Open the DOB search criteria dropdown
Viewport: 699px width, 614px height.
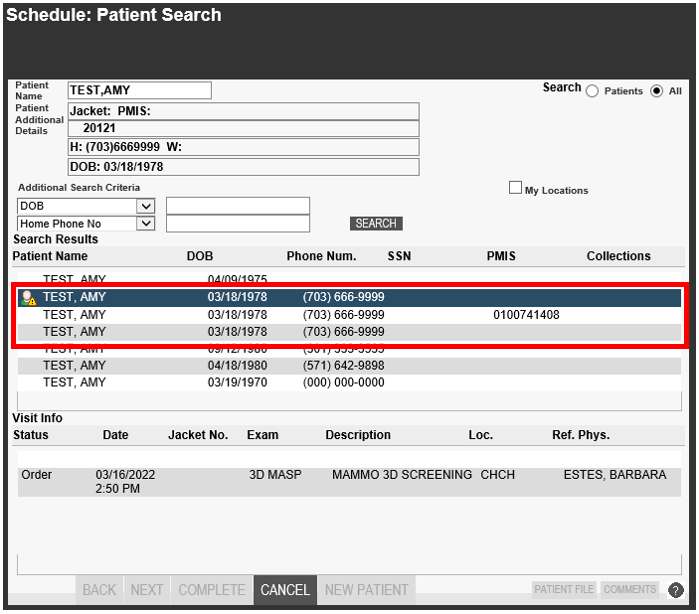coord(145,206)
